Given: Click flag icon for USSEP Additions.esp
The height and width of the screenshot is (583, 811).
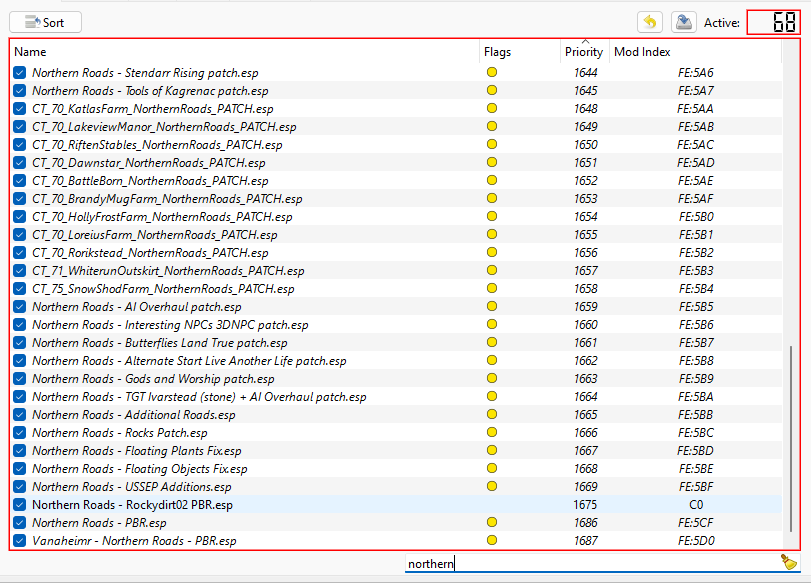Looking at the screenshot, I should [492, 486].
